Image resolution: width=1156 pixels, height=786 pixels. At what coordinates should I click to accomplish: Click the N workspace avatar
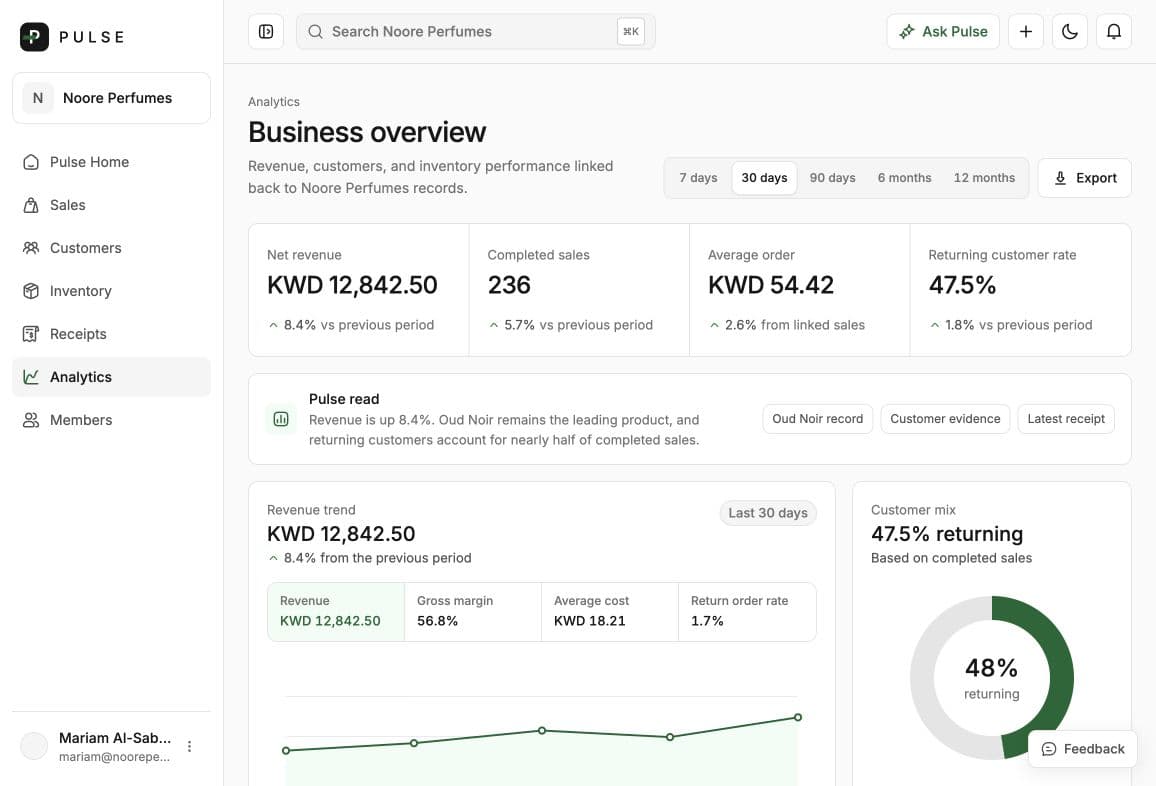point(38,98)
